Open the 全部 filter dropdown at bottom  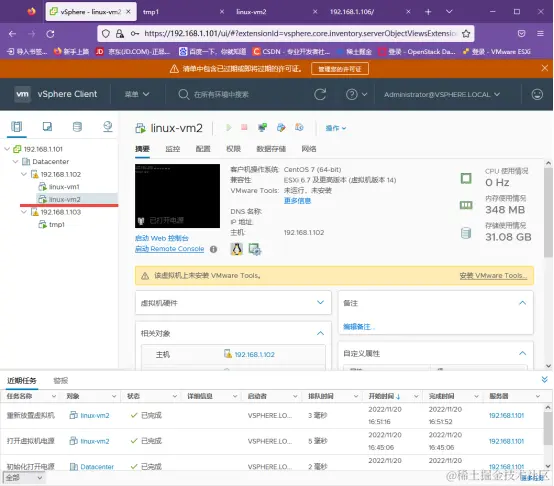point(23,478)
